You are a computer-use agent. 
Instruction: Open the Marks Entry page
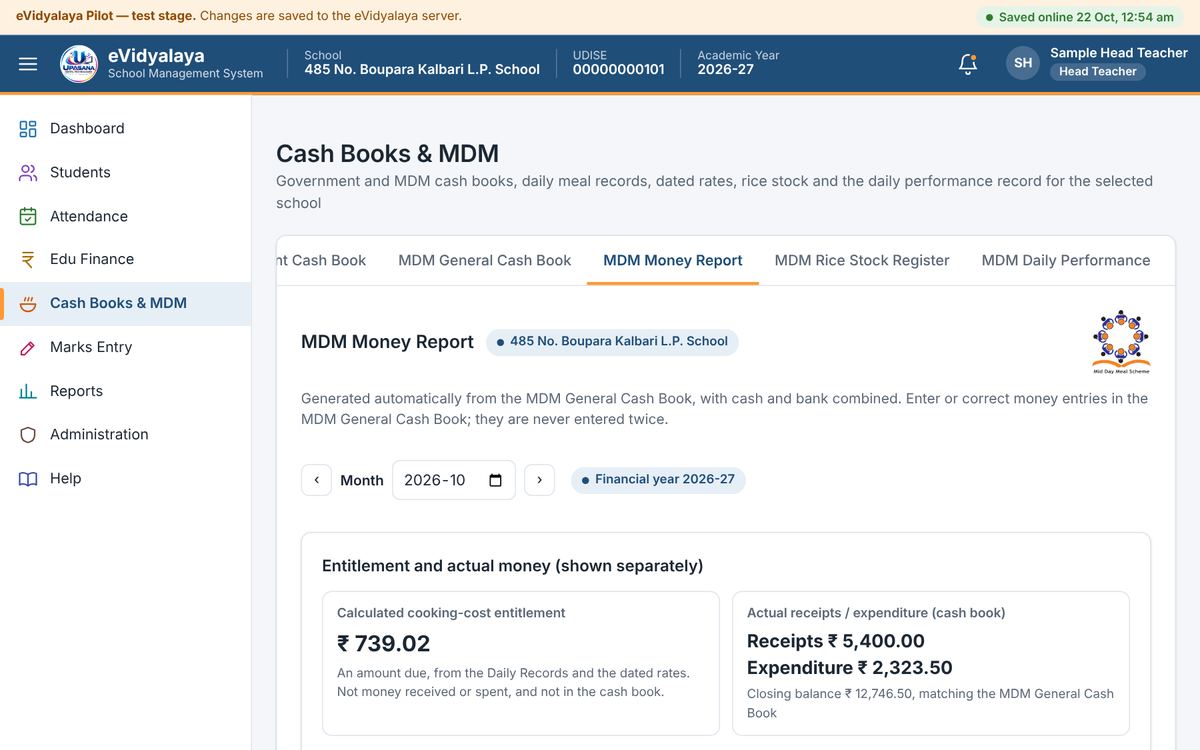126,348
